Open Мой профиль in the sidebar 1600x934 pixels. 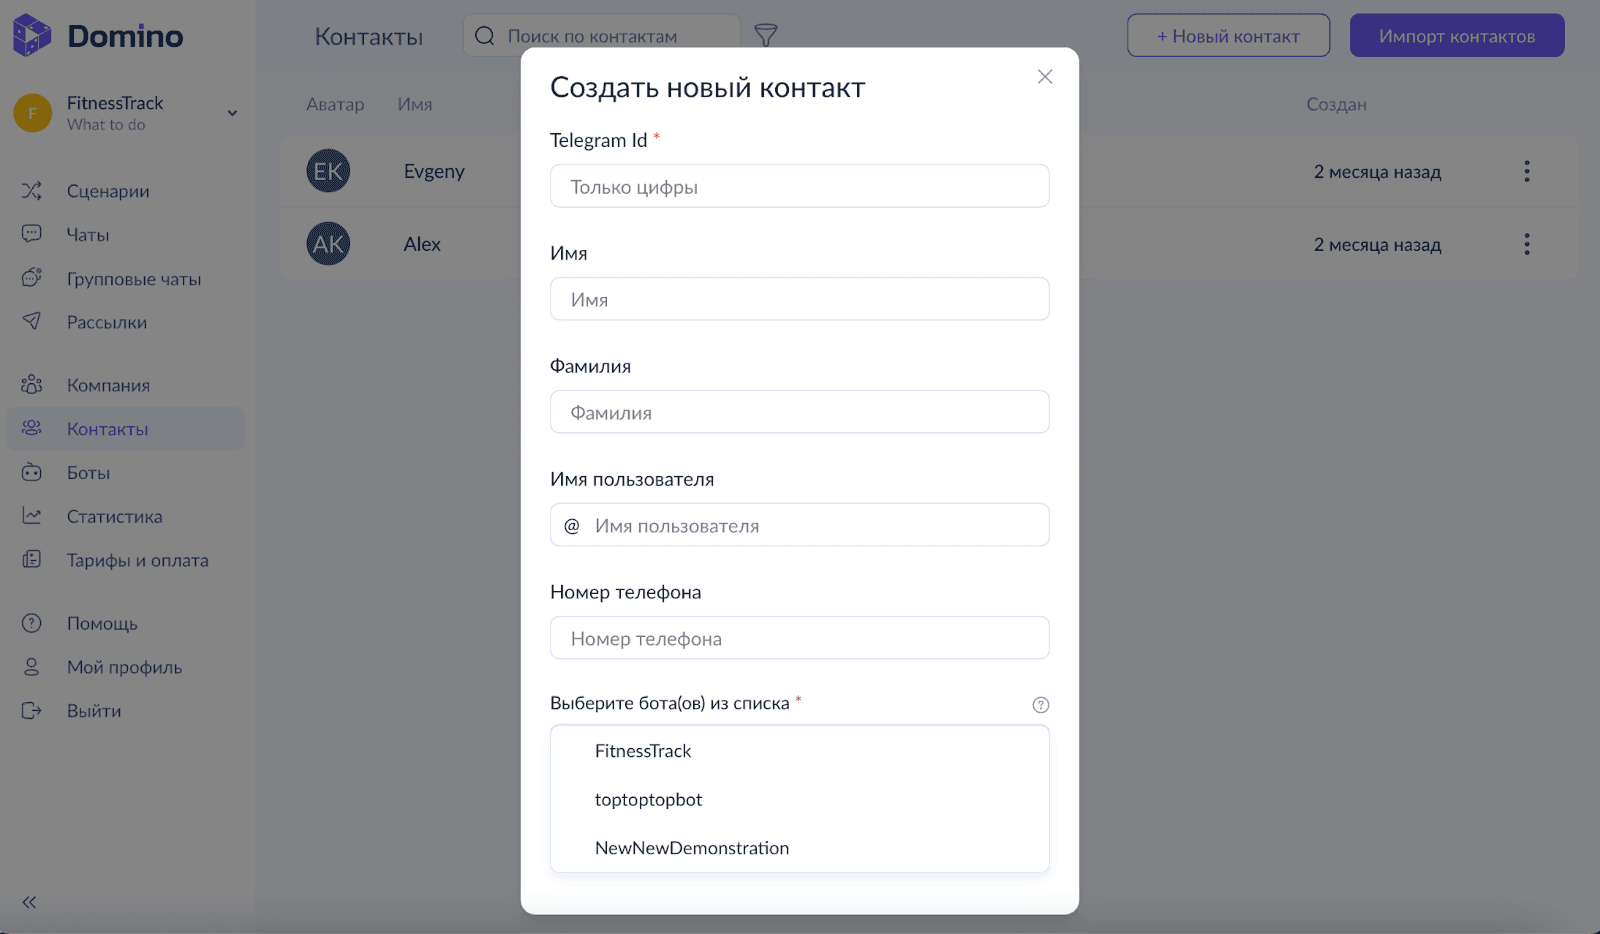pos(124,667)
